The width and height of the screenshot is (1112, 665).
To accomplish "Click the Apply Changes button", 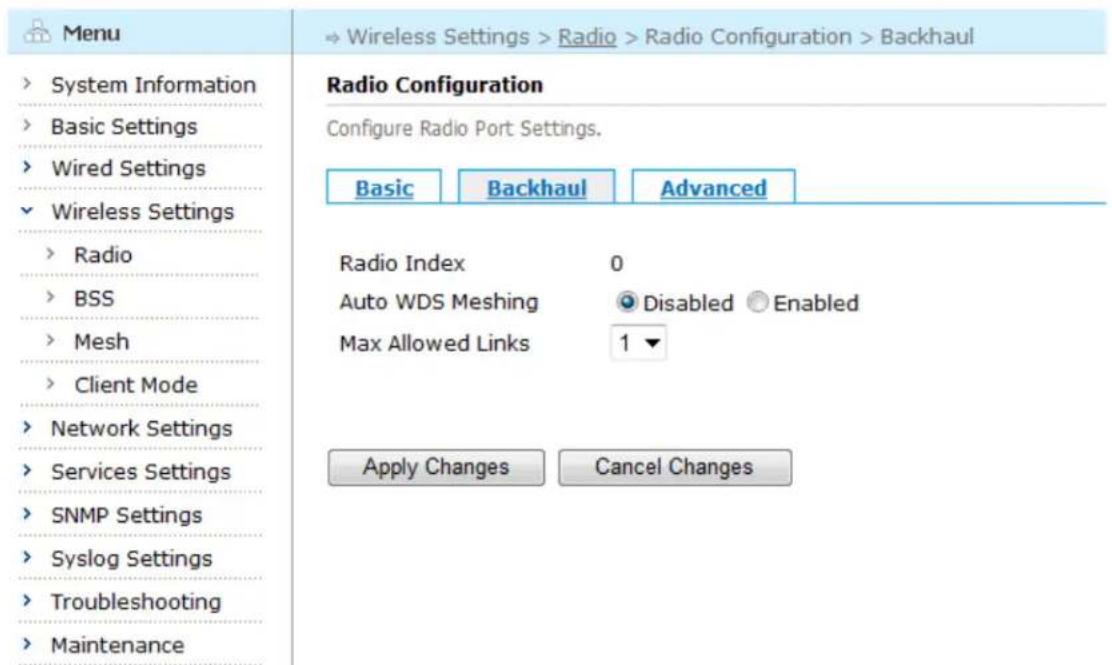I will pyautogui.click(x=436, y=467).
